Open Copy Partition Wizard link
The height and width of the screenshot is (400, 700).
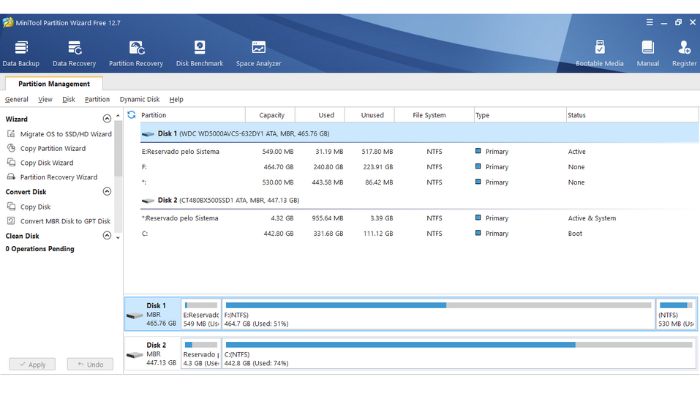(x=53, y=148)
